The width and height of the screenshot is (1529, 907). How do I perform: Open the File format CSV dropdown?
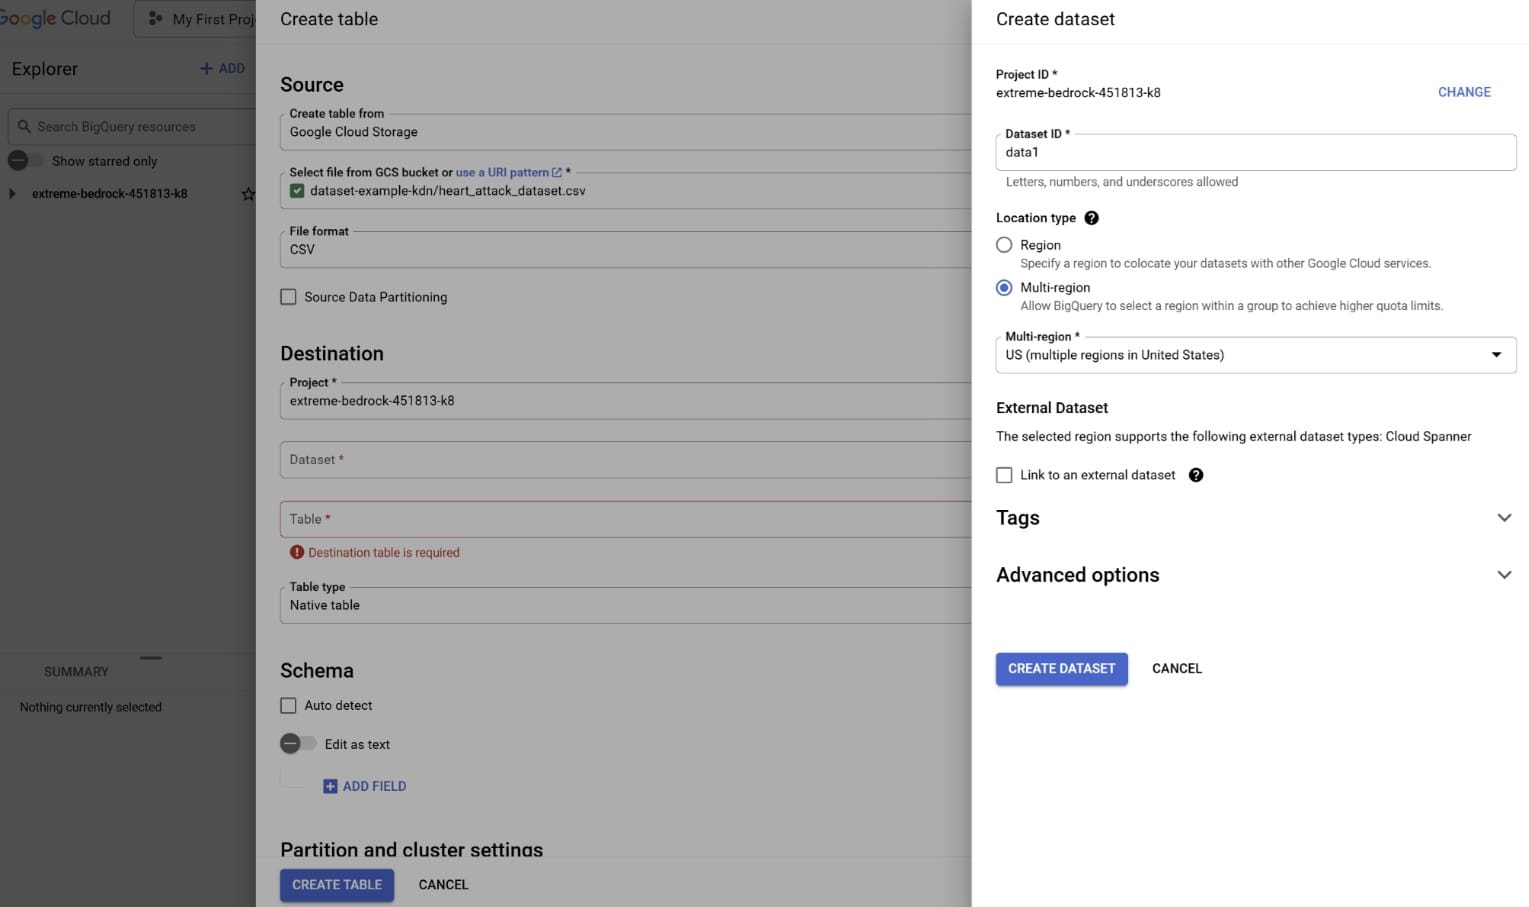click(x=625, y=249)
